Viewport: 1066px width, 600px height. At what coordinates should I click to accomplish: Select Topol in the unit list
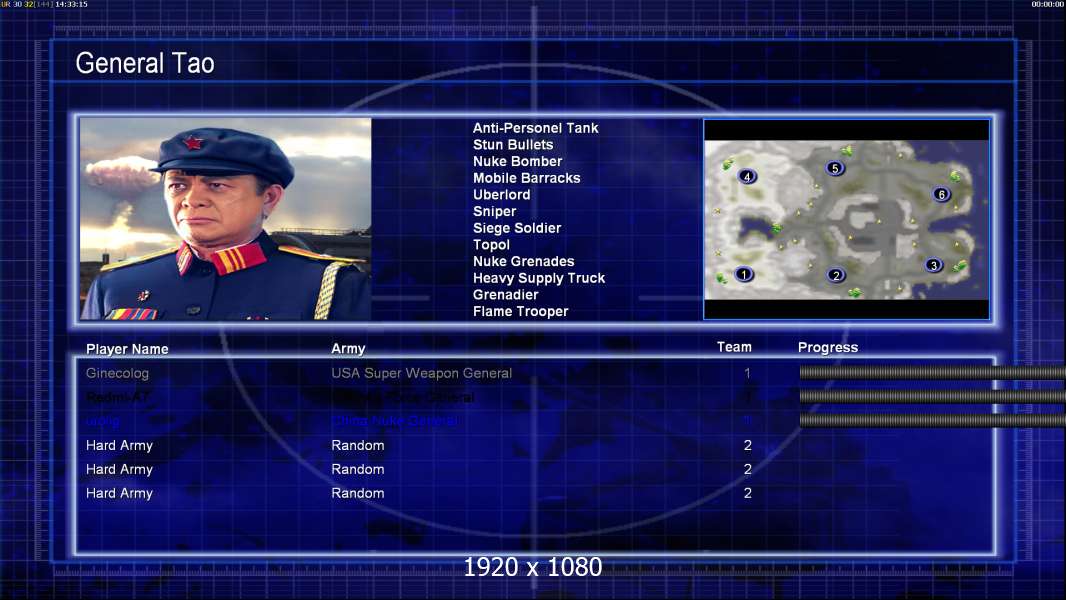491,245
